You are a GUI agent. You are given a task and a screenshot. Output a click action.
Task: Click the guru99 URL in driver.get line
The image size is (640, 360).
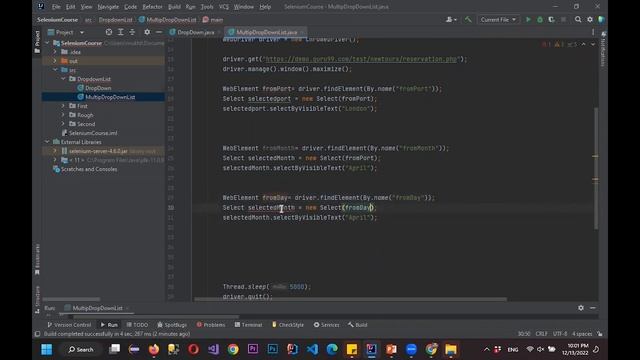pyautogui.click(x=361, y=59)
